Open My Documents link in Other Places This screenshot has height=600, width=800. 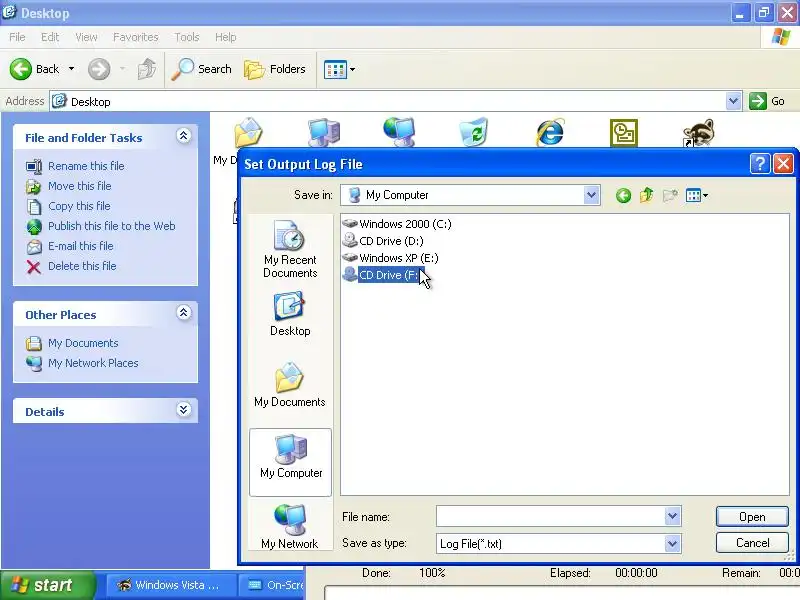(83, 343)
